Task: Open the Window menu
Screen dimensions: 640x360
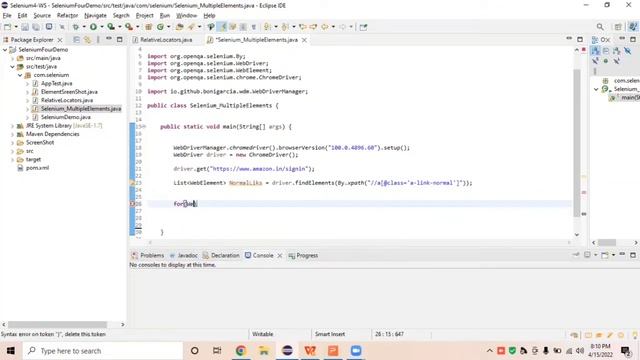Action: pos(187,16)
